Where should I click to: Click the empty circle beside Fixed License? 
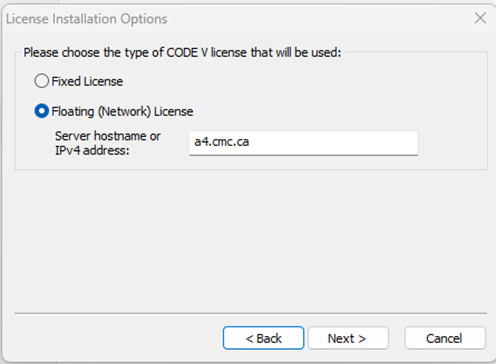point(42,81)
